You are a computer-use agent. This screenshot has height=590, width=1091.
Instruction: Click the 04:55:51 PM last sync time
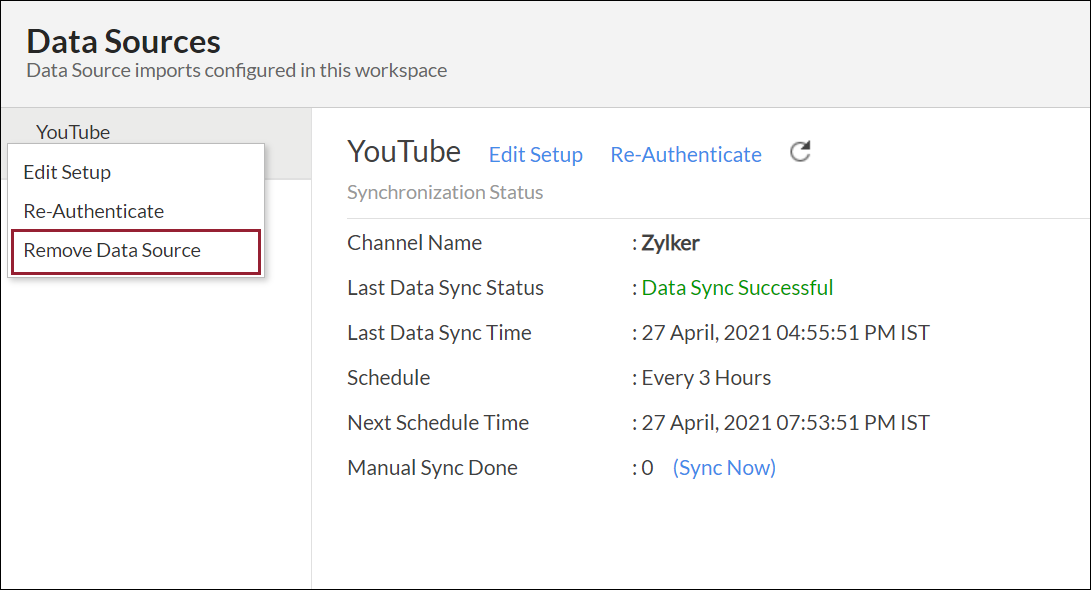click(785, 332)
